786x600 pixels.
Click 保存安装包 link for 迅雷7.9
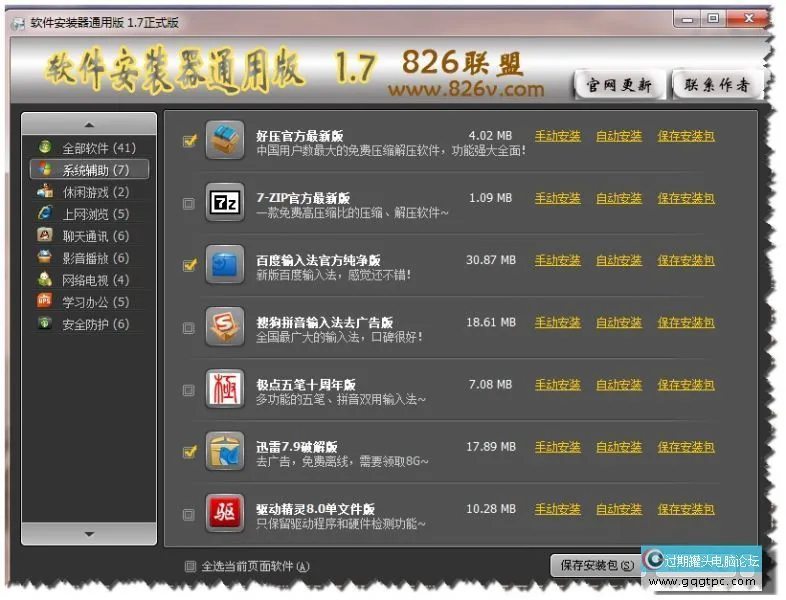pos(686,447)
